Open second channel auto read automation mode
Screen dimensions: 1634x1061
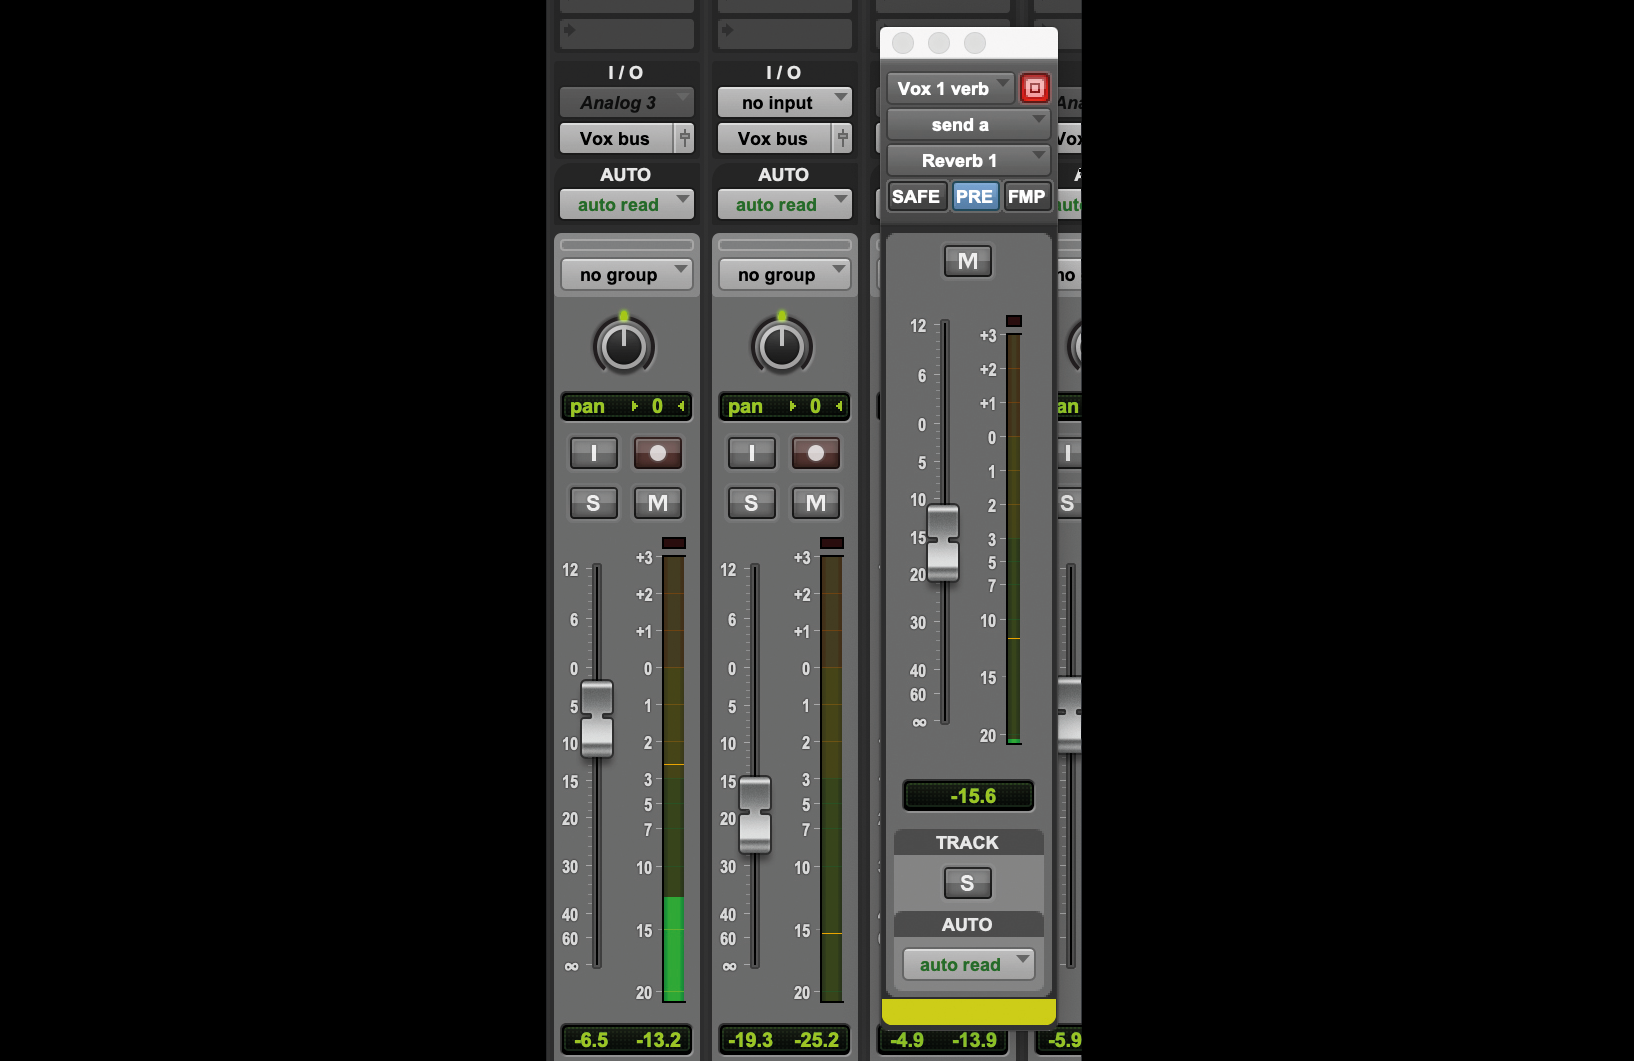784,204
